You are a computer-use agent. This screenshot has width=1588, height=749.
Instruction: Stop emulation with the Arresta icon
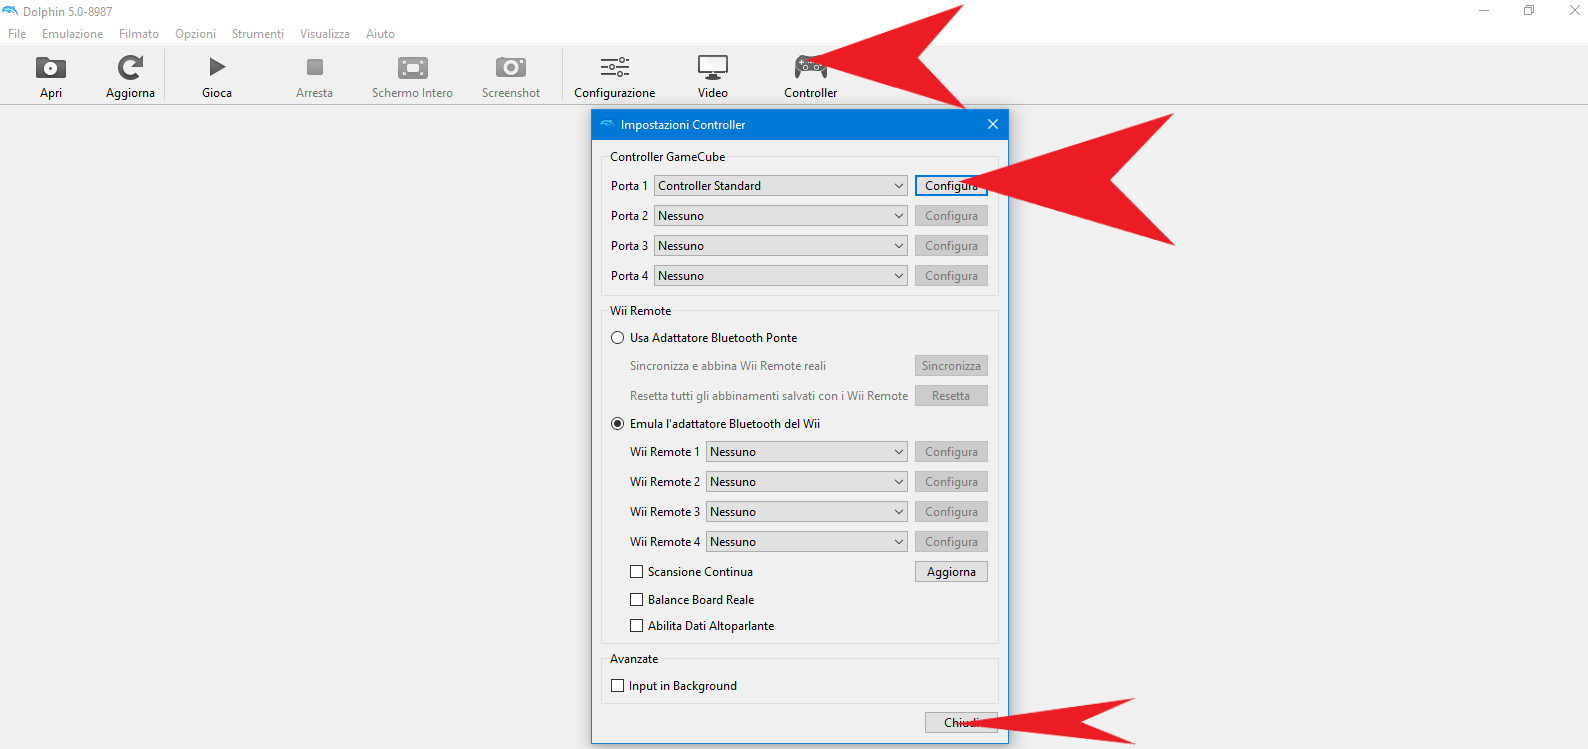(x=314, y=67)
